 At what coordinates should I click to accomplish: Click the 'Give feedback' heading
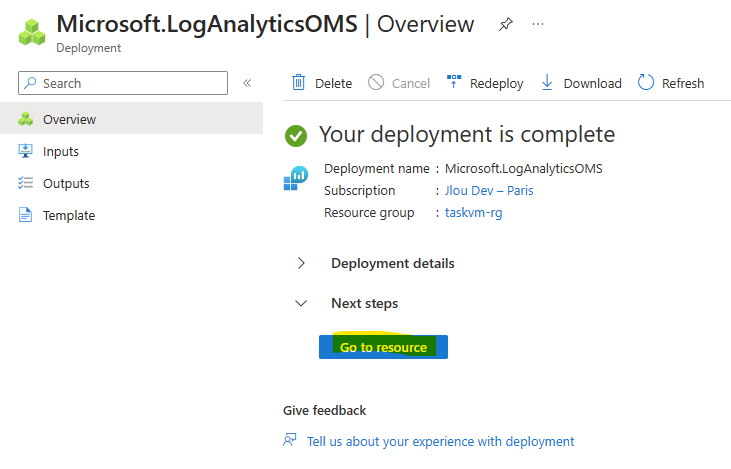(x=324, y=411)
